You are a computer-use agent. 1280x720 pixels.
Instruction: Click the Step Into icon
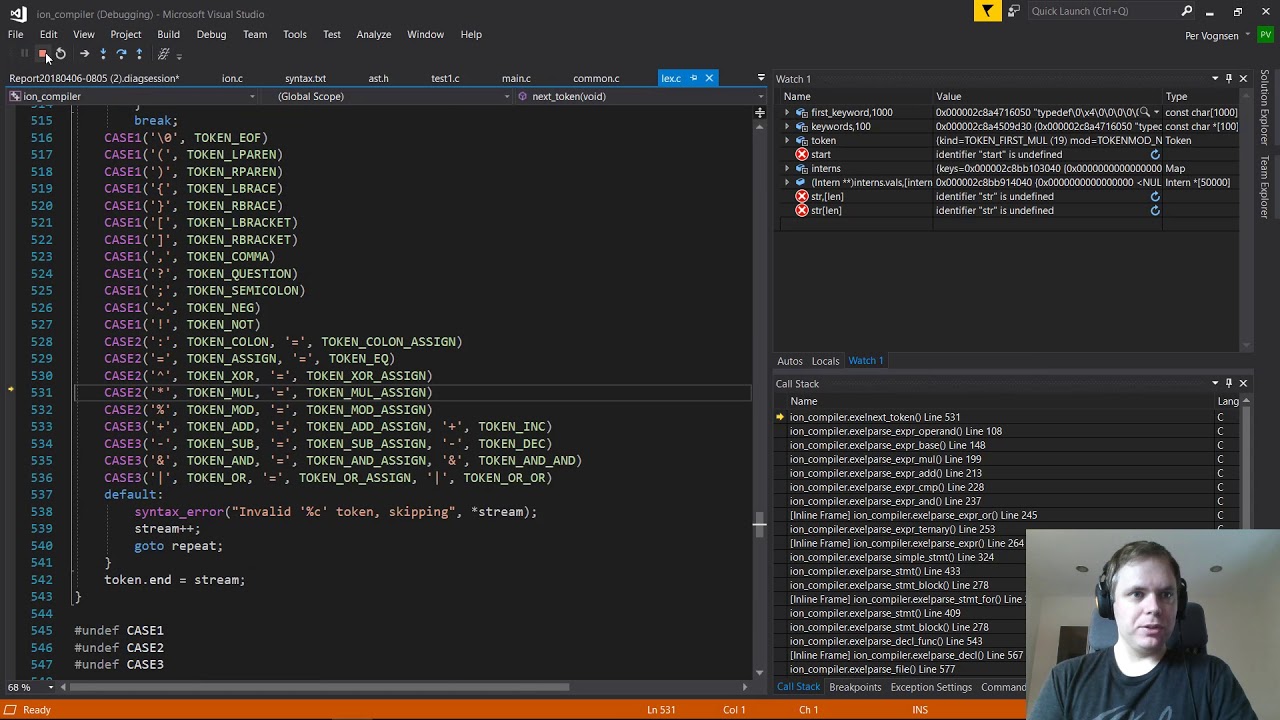pyautogui.click(x=103, y=54)
